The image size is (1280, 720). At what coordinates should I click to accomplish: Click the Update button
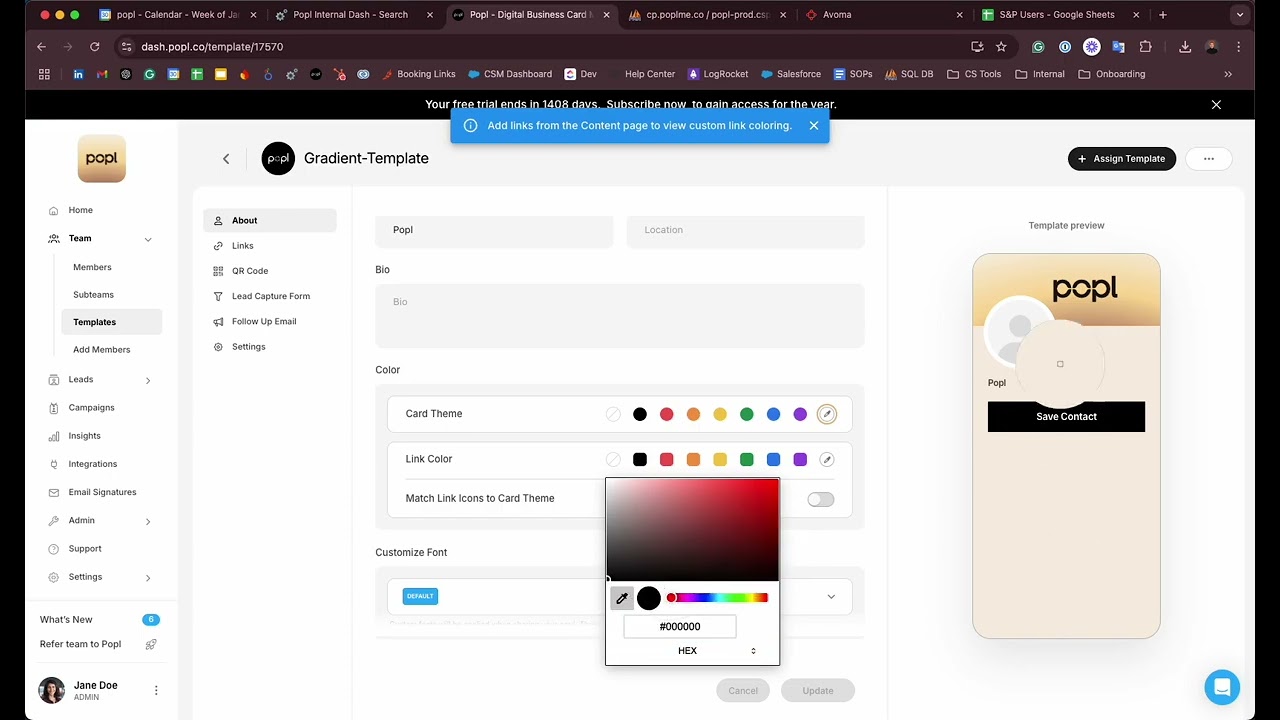point(818,691)
